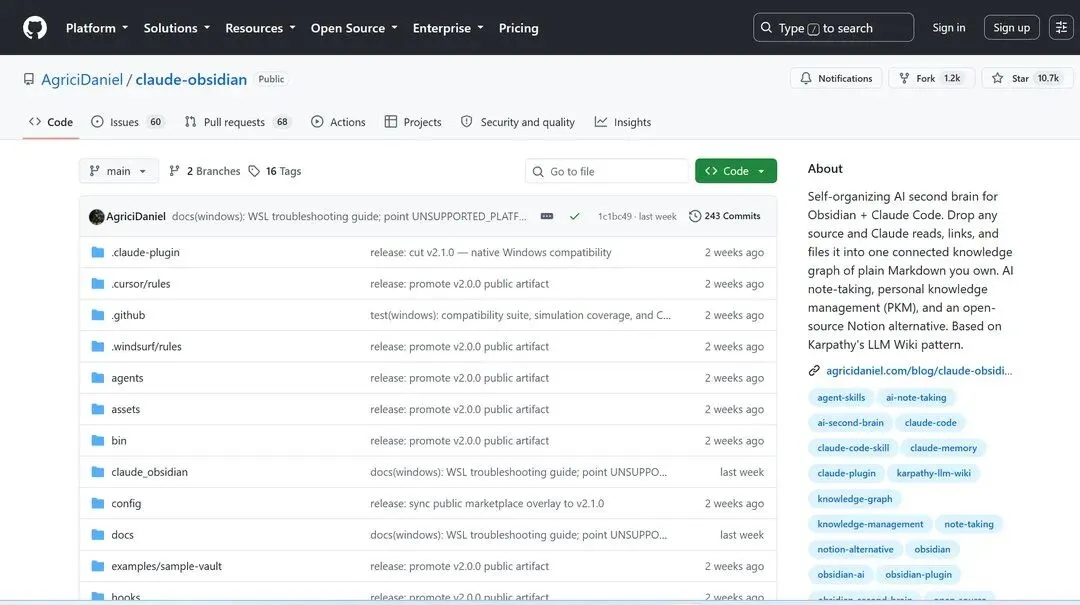
Task: Open the Platform dropdown menu
Action: point(97,28)
